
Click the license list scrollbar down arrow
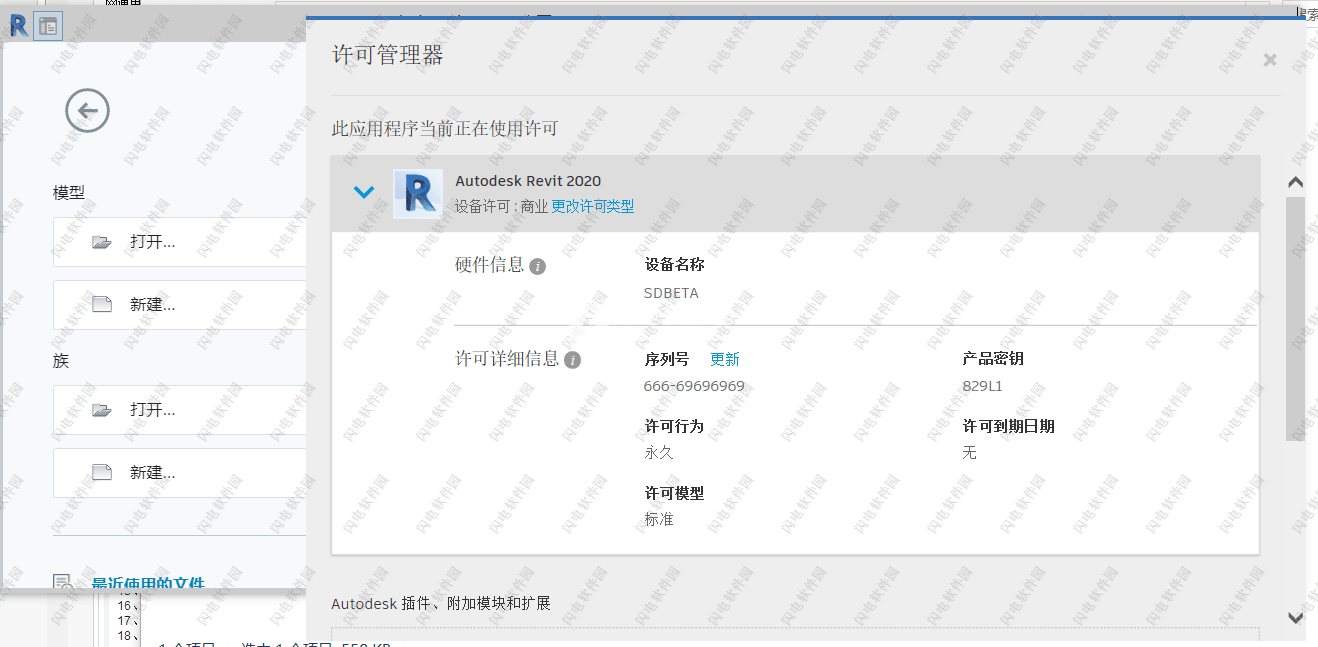(x=1295, y=618)
